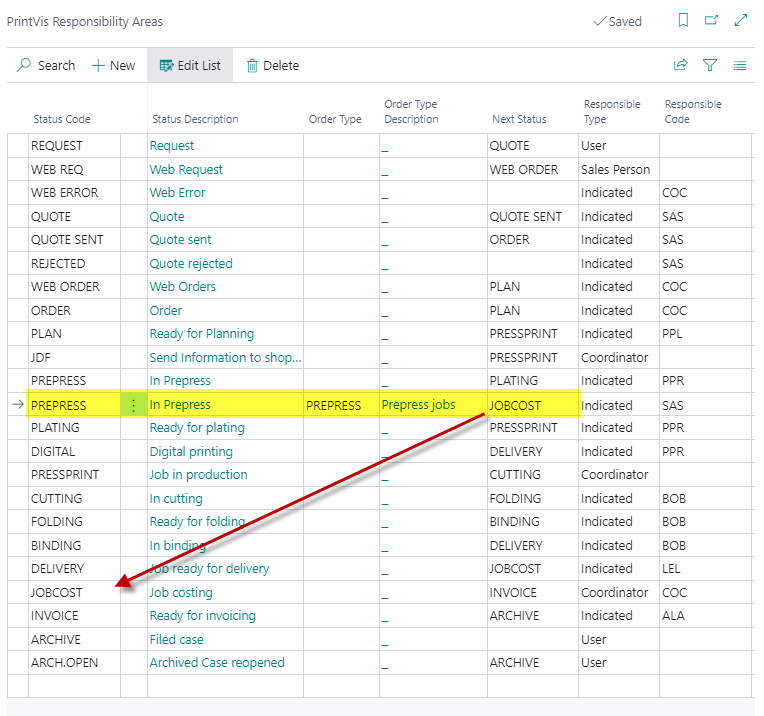Open Search with magnifier icon
This screenshot has height=716, width=764.
click(46, 66)
